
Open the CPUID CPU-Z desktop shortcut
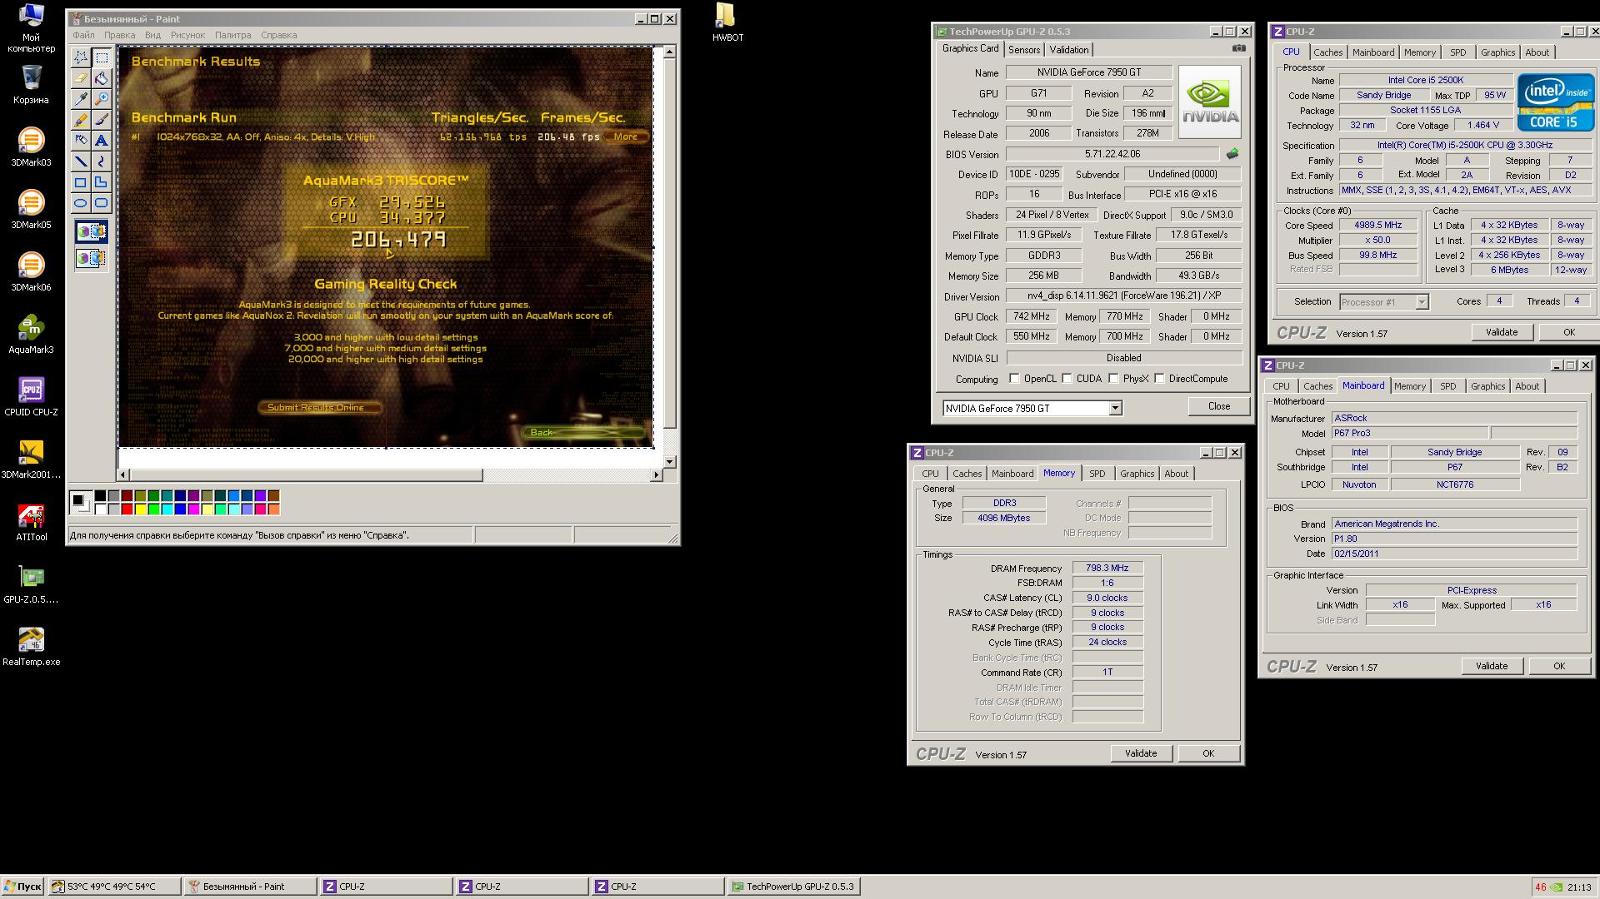pos(31,396)
